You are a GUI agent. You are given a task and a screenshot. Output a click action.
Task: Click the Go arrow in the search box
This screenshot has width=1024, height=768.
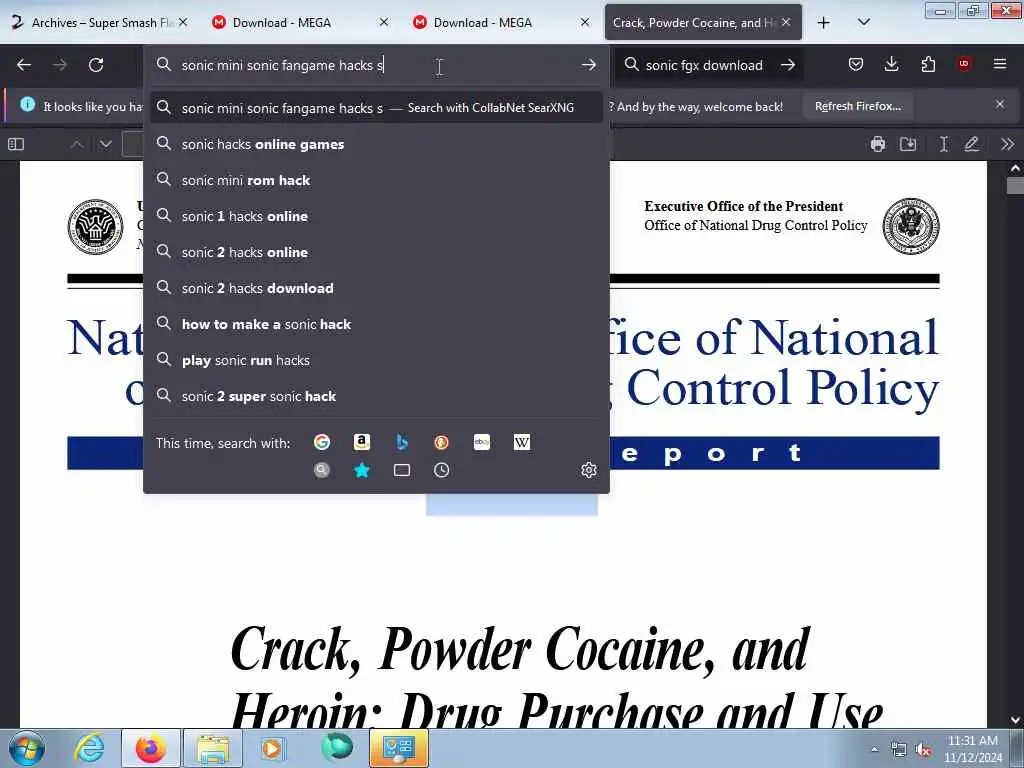[x=788, y=65]
